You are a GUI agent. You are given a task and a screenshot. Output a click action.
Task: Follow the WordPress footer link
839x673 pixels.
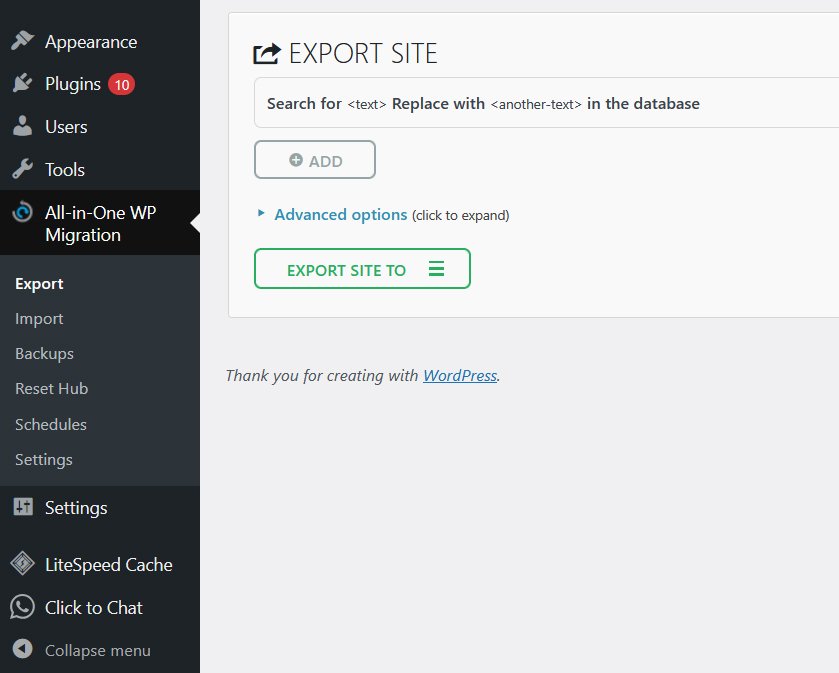(x=460, y=376)
